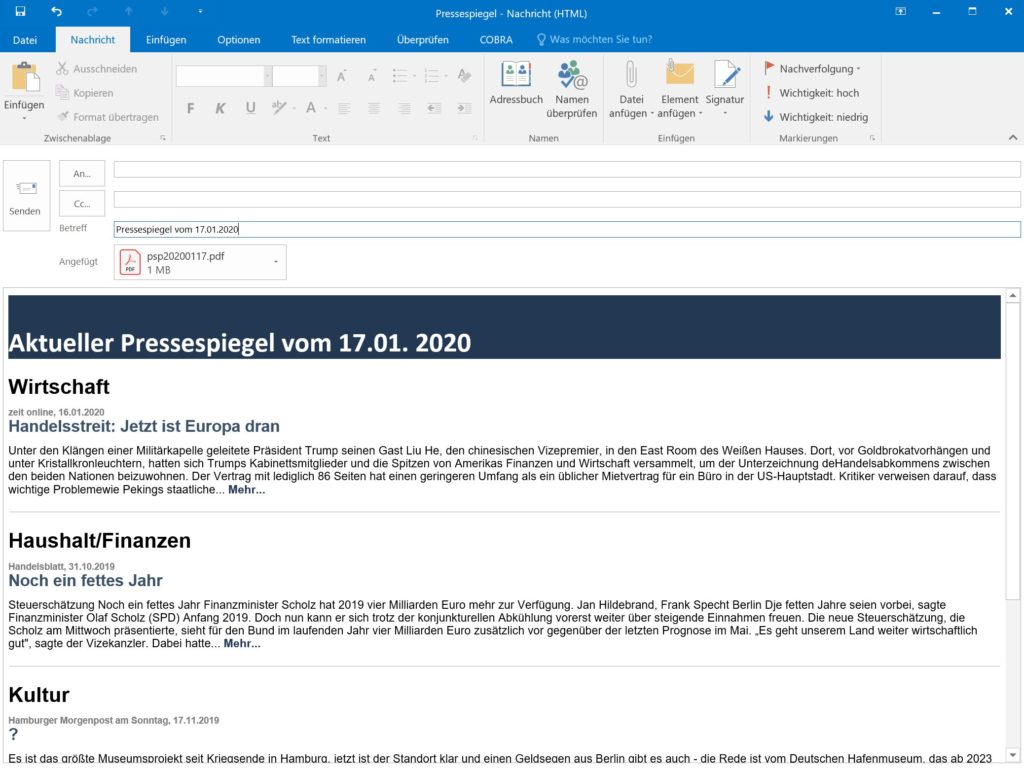Click the Element anfügen envelope icon
Viewport: 1024px width, 769px height.
click(679, 75)
